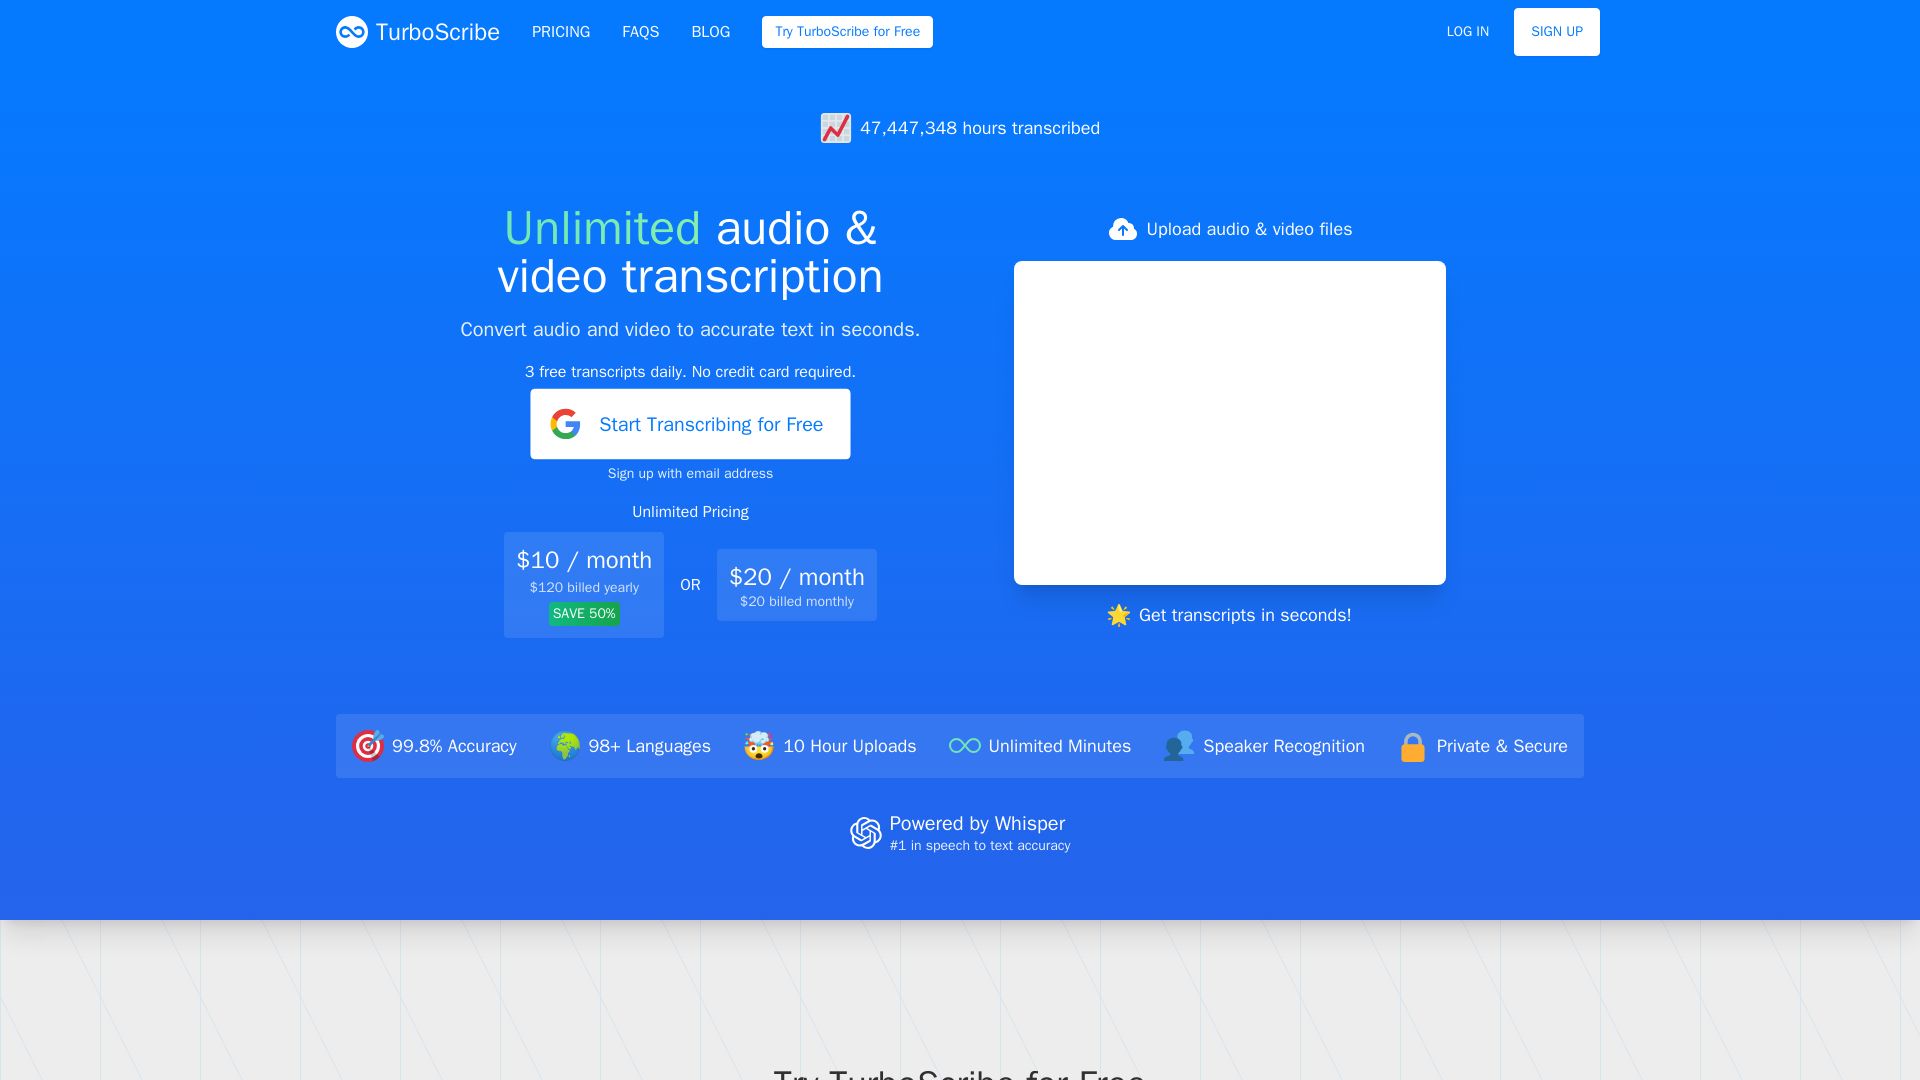Click the '99.8% Accuracy' feature text
The image size is (1920, 1080).
coord(454,746)
